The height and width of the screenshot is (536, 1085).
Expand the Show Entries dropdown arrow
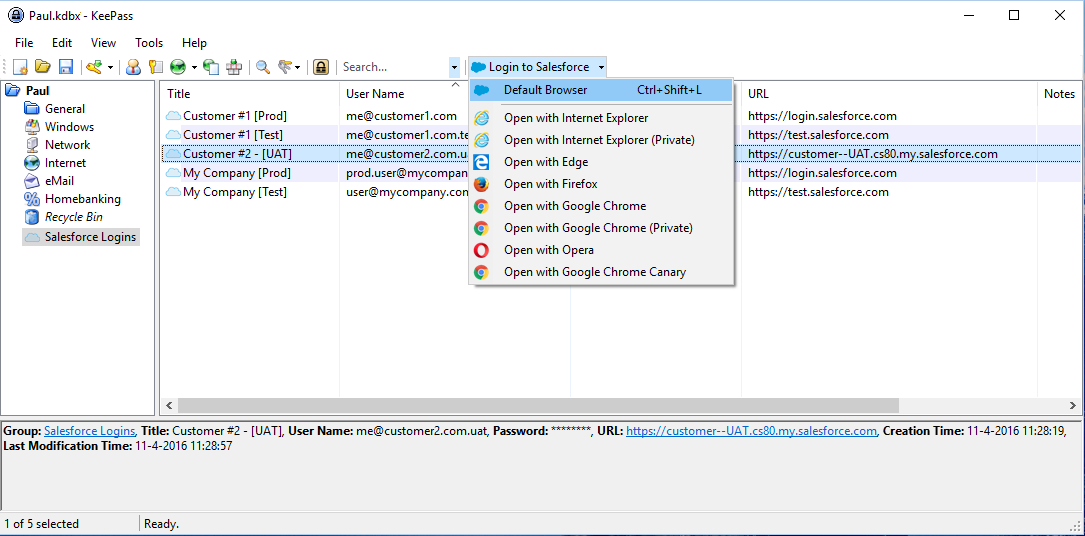click(298, 68)
